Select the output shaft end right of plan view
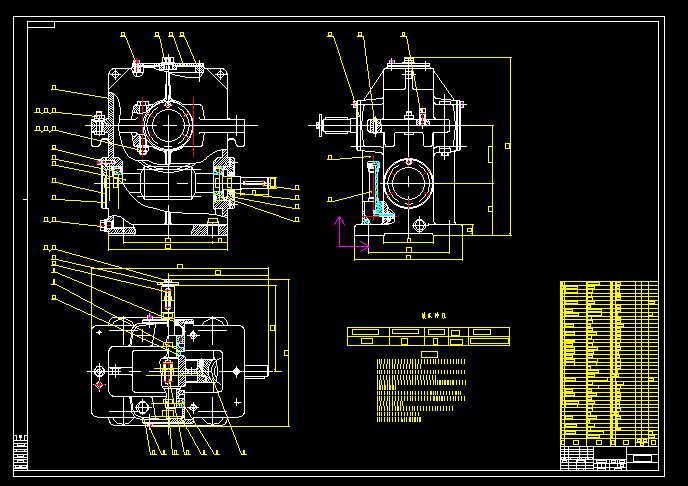The width and height of the screenshot is (688, 486). [256, 372]
